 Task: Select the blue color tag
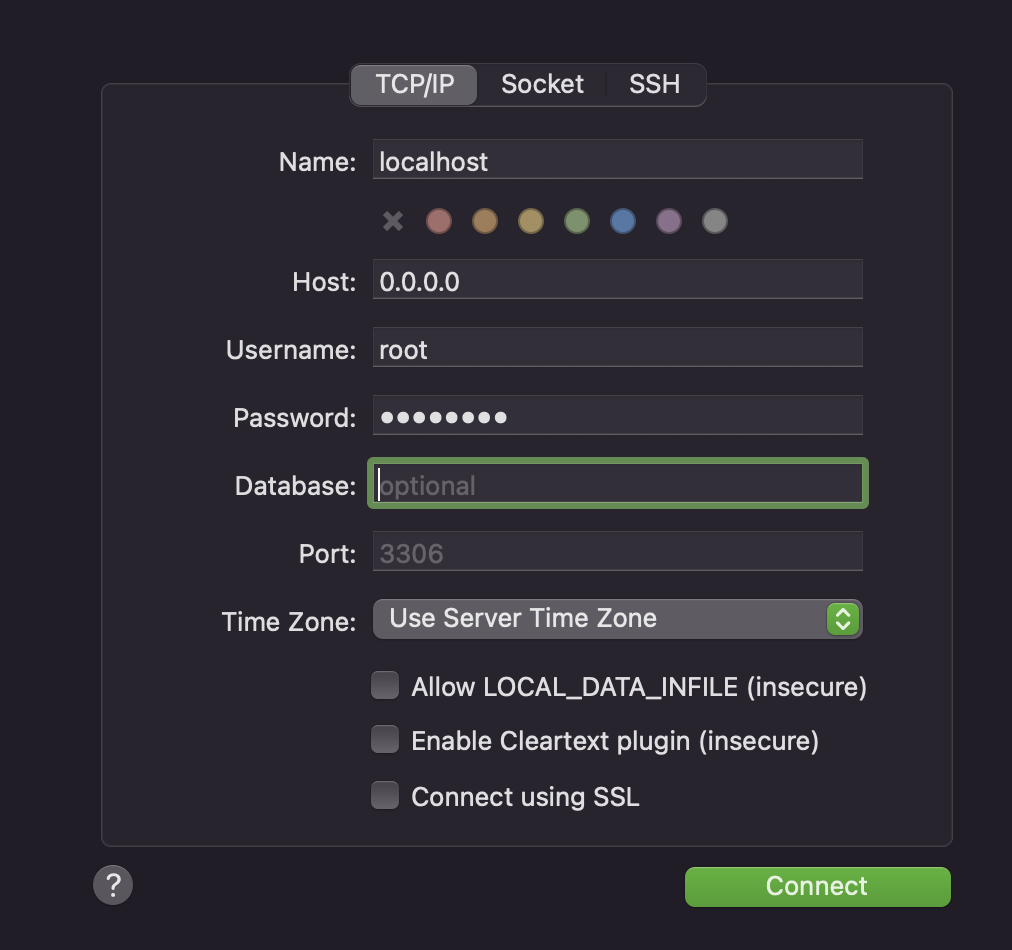(623, 221)
